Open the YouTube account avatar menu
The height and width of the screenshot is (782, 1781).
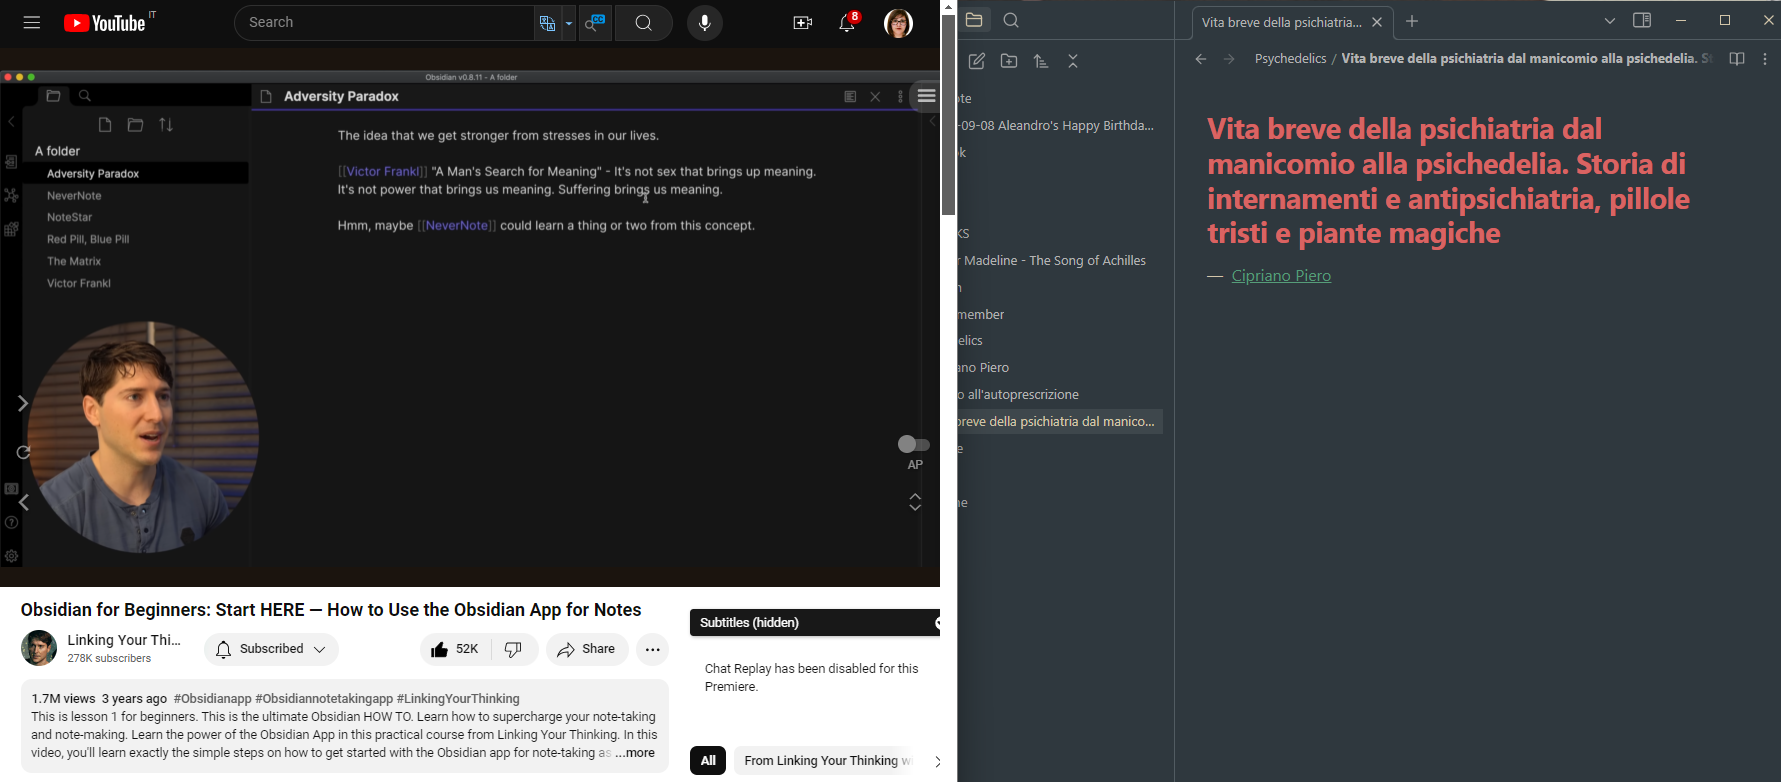(898, 22)
